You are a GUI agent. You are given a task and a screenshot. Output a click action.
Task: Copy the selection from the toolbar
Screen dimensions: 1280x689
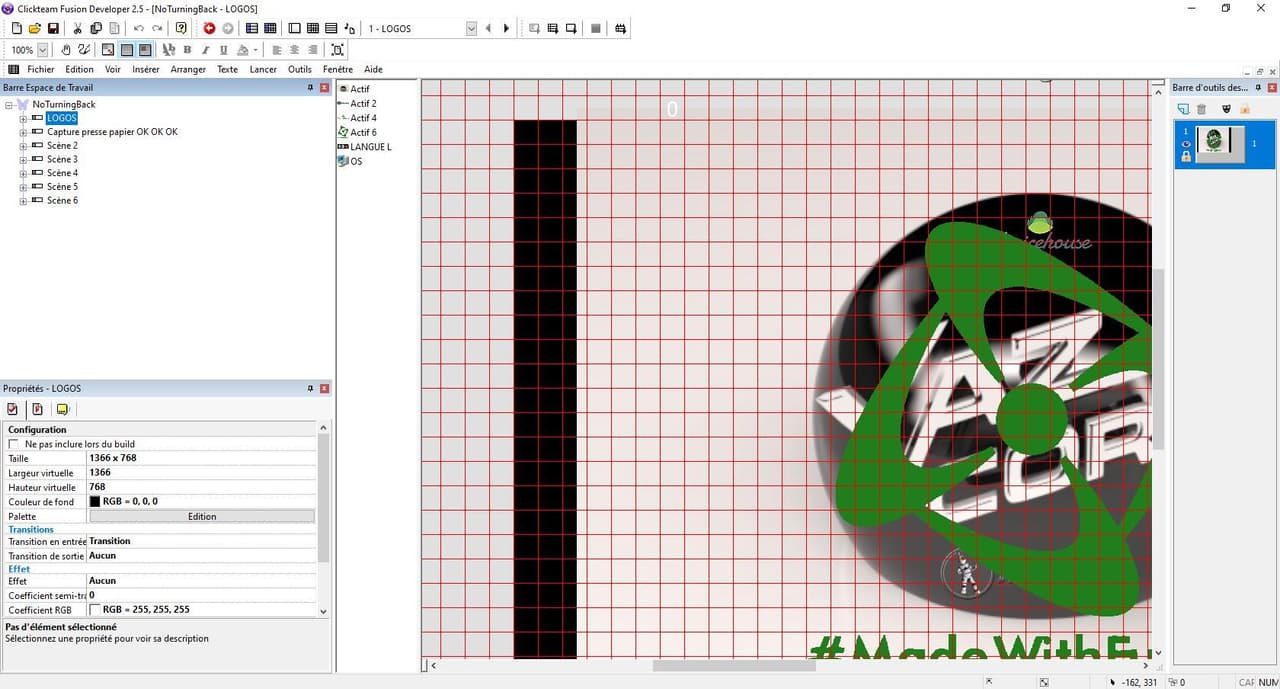96,28
